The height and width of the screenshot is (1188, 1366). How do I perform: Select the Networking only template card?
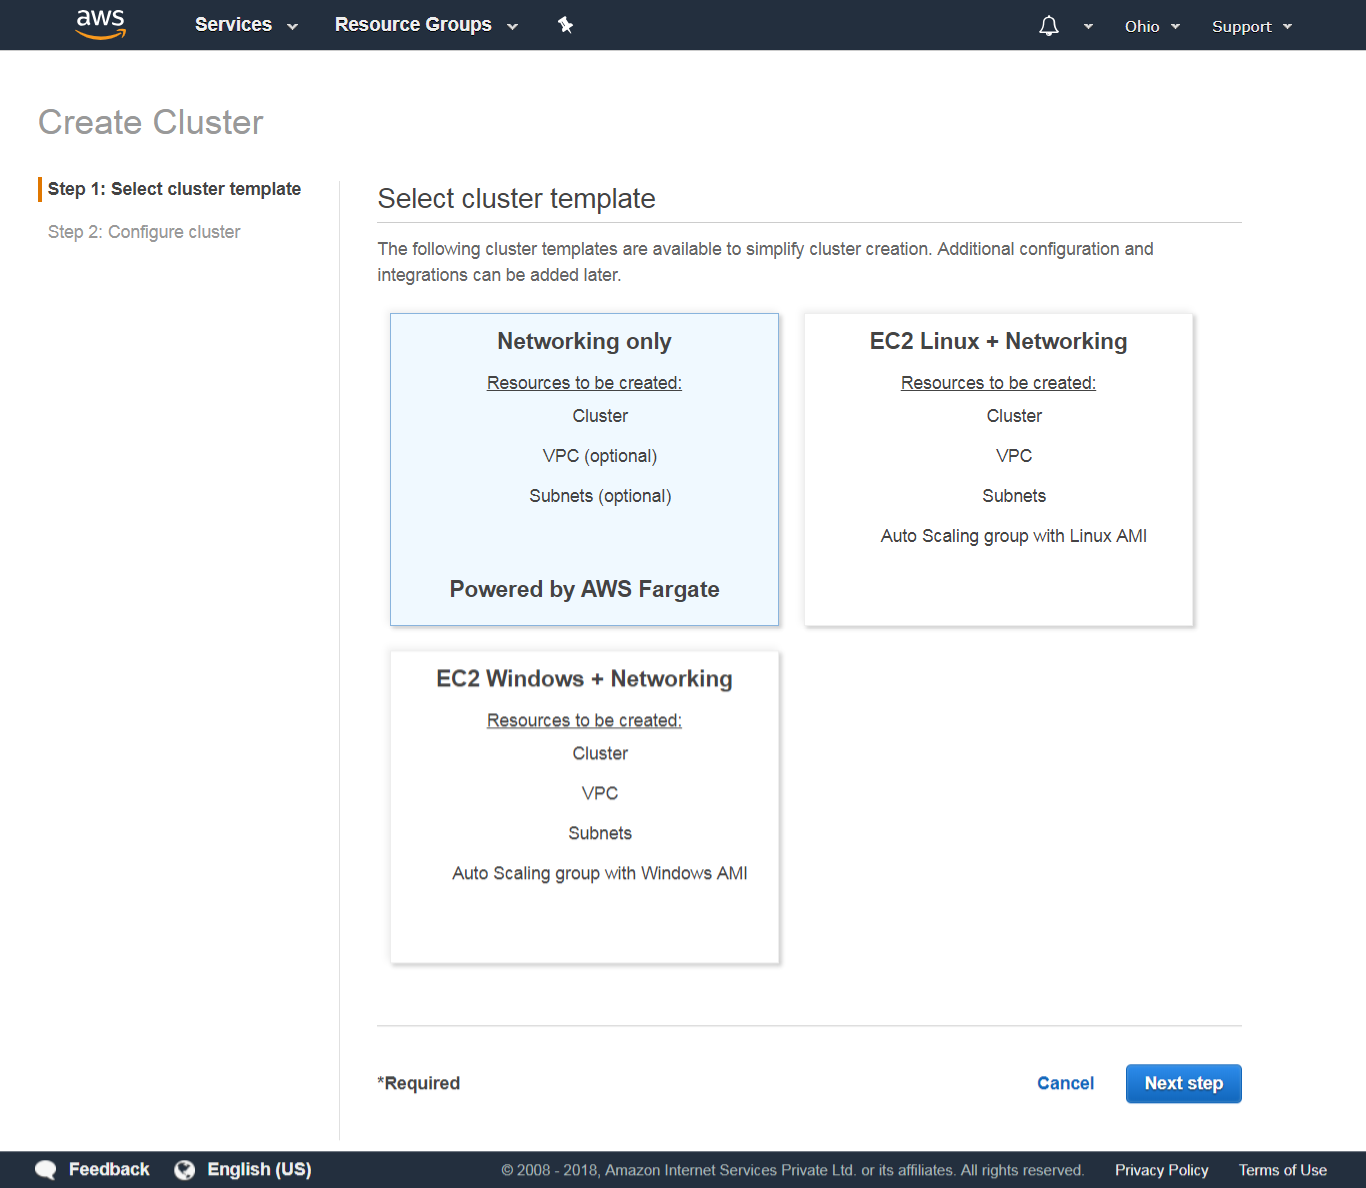pos(584,470)
